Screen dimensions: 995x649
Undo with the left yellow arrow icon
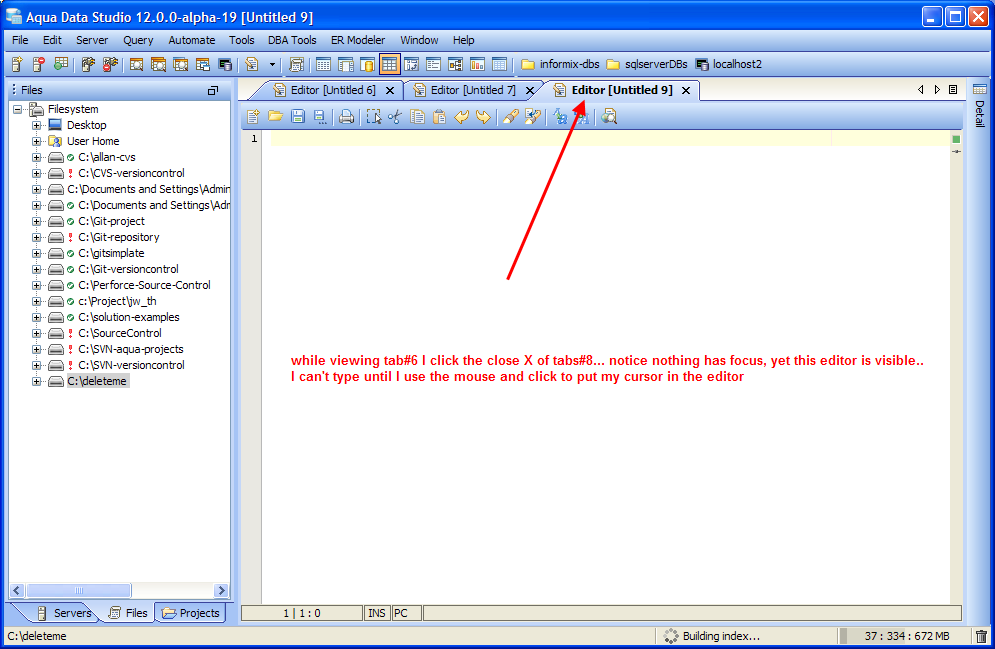(x=461, y=116)
